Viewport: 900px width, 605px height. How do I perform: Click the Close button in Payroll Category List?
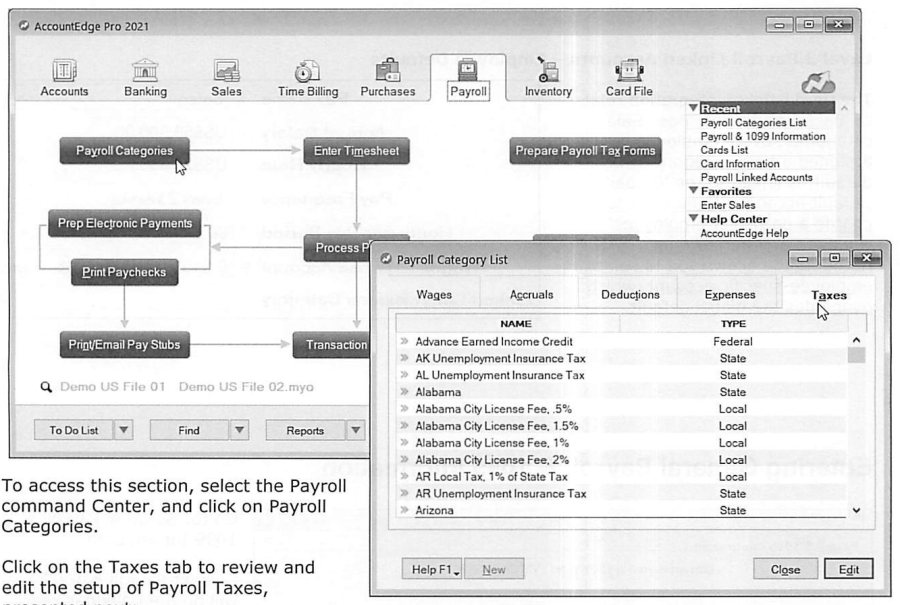pyautogui.click(x=785, y=569)
